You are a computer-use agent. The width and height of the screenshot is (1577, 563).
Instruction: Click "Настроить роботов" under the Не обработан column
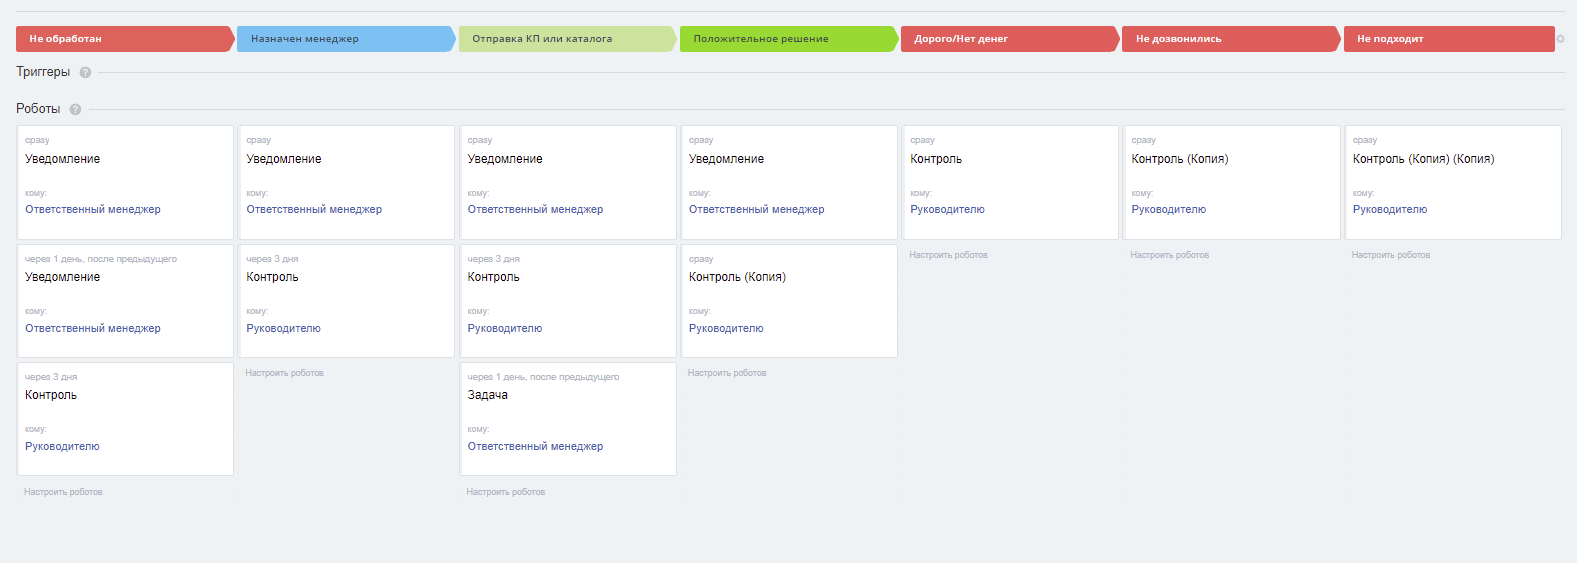point(63,492)
